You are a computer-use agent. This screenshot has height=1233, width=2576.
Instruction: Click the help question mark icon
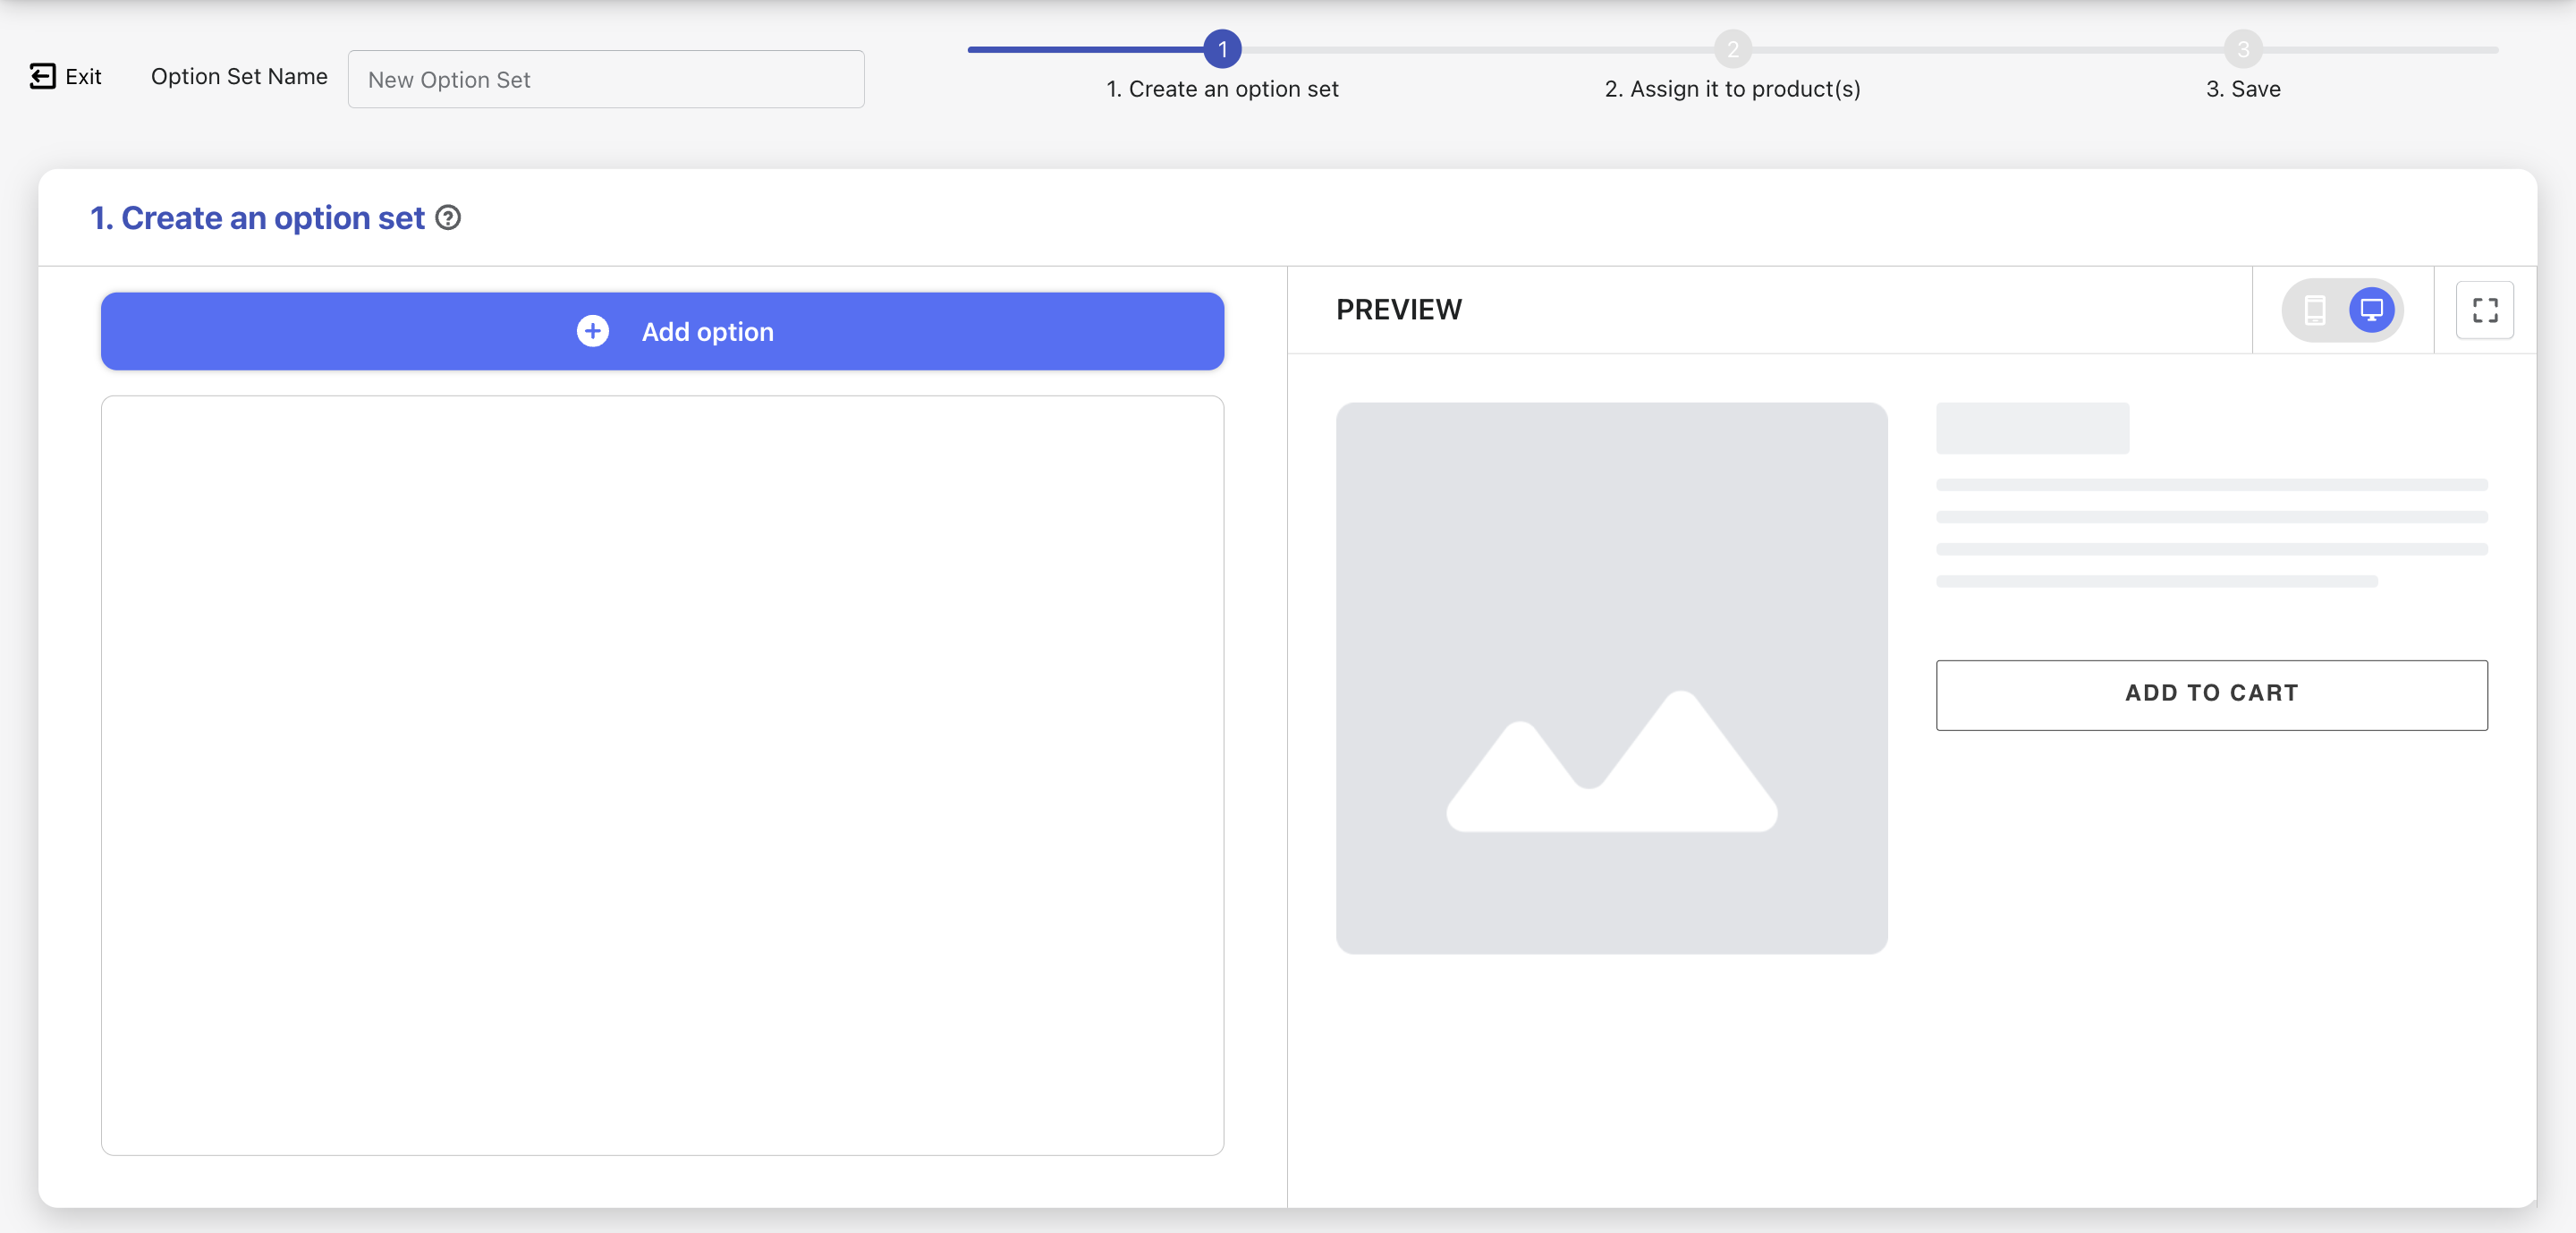point(448,218)
